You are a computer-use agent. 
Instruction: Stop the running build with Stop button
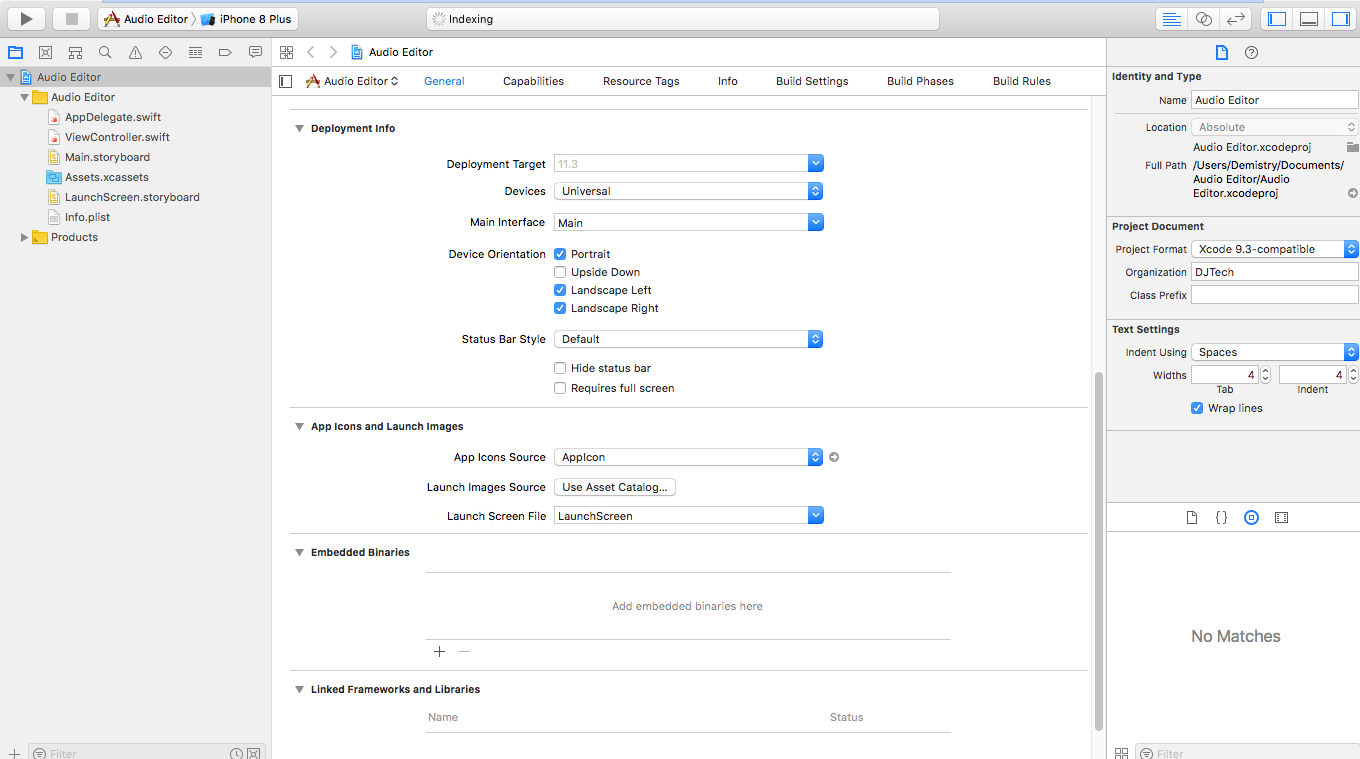(71, 18)
